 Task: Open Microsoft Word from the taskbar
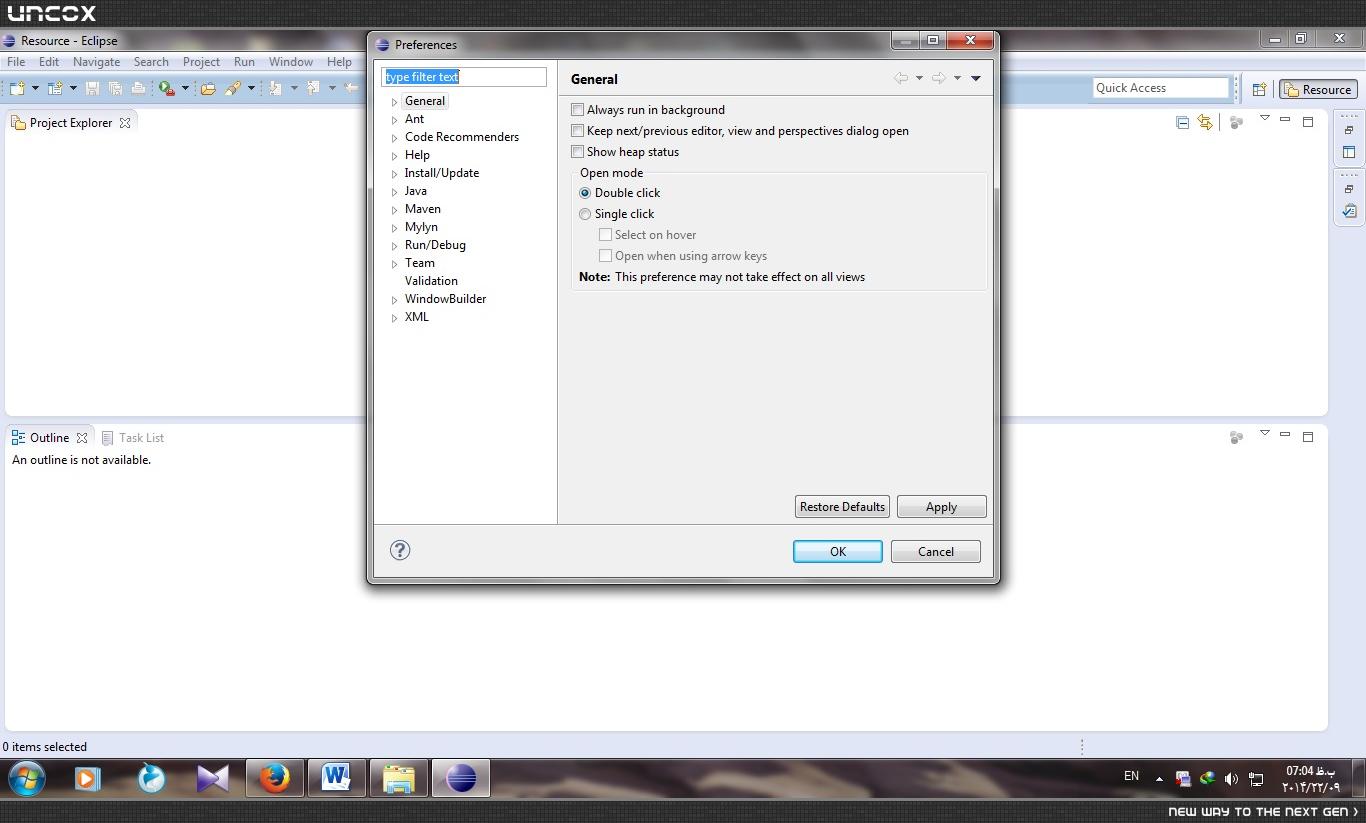coord(336,778)
